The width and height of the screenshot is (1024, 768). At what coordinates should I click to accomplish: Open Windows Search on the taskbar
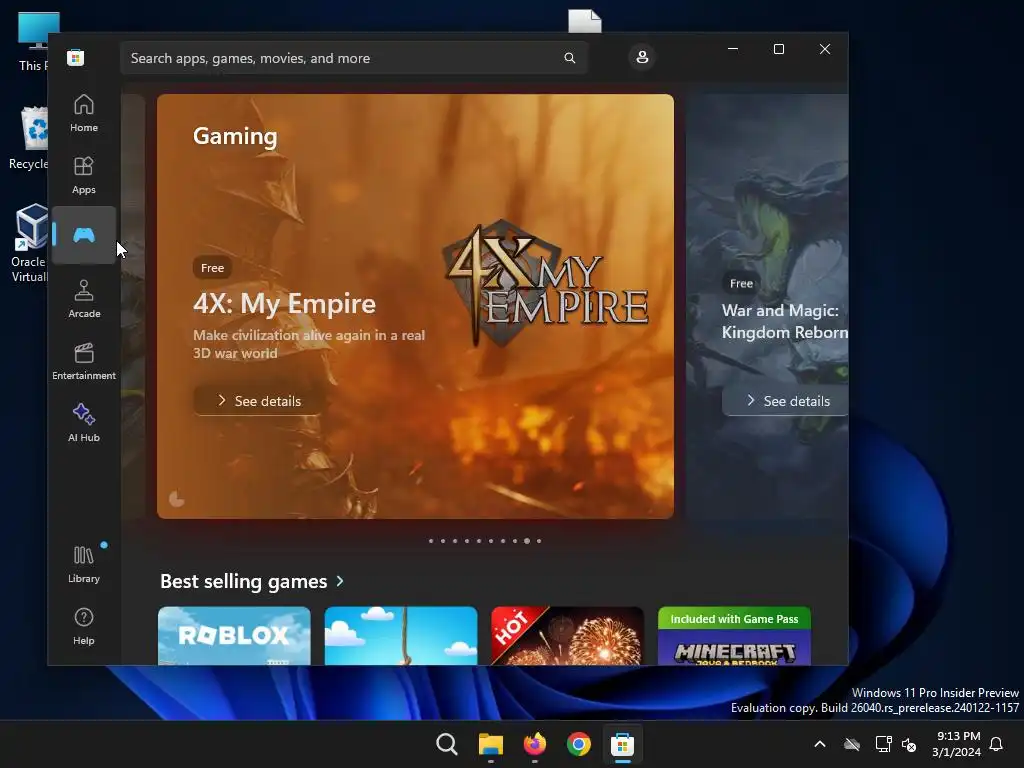tap(447, 744)
